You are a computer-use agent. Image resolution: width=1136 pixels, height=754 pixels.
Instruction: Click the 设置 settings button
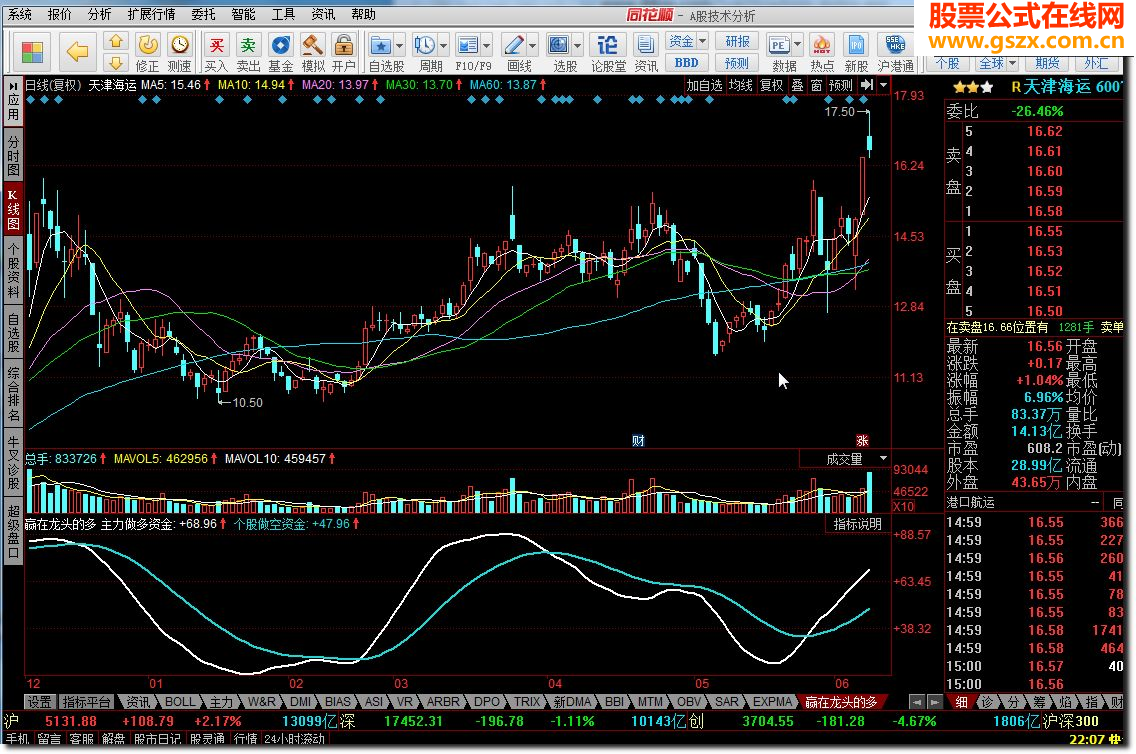tap(39, 702)
